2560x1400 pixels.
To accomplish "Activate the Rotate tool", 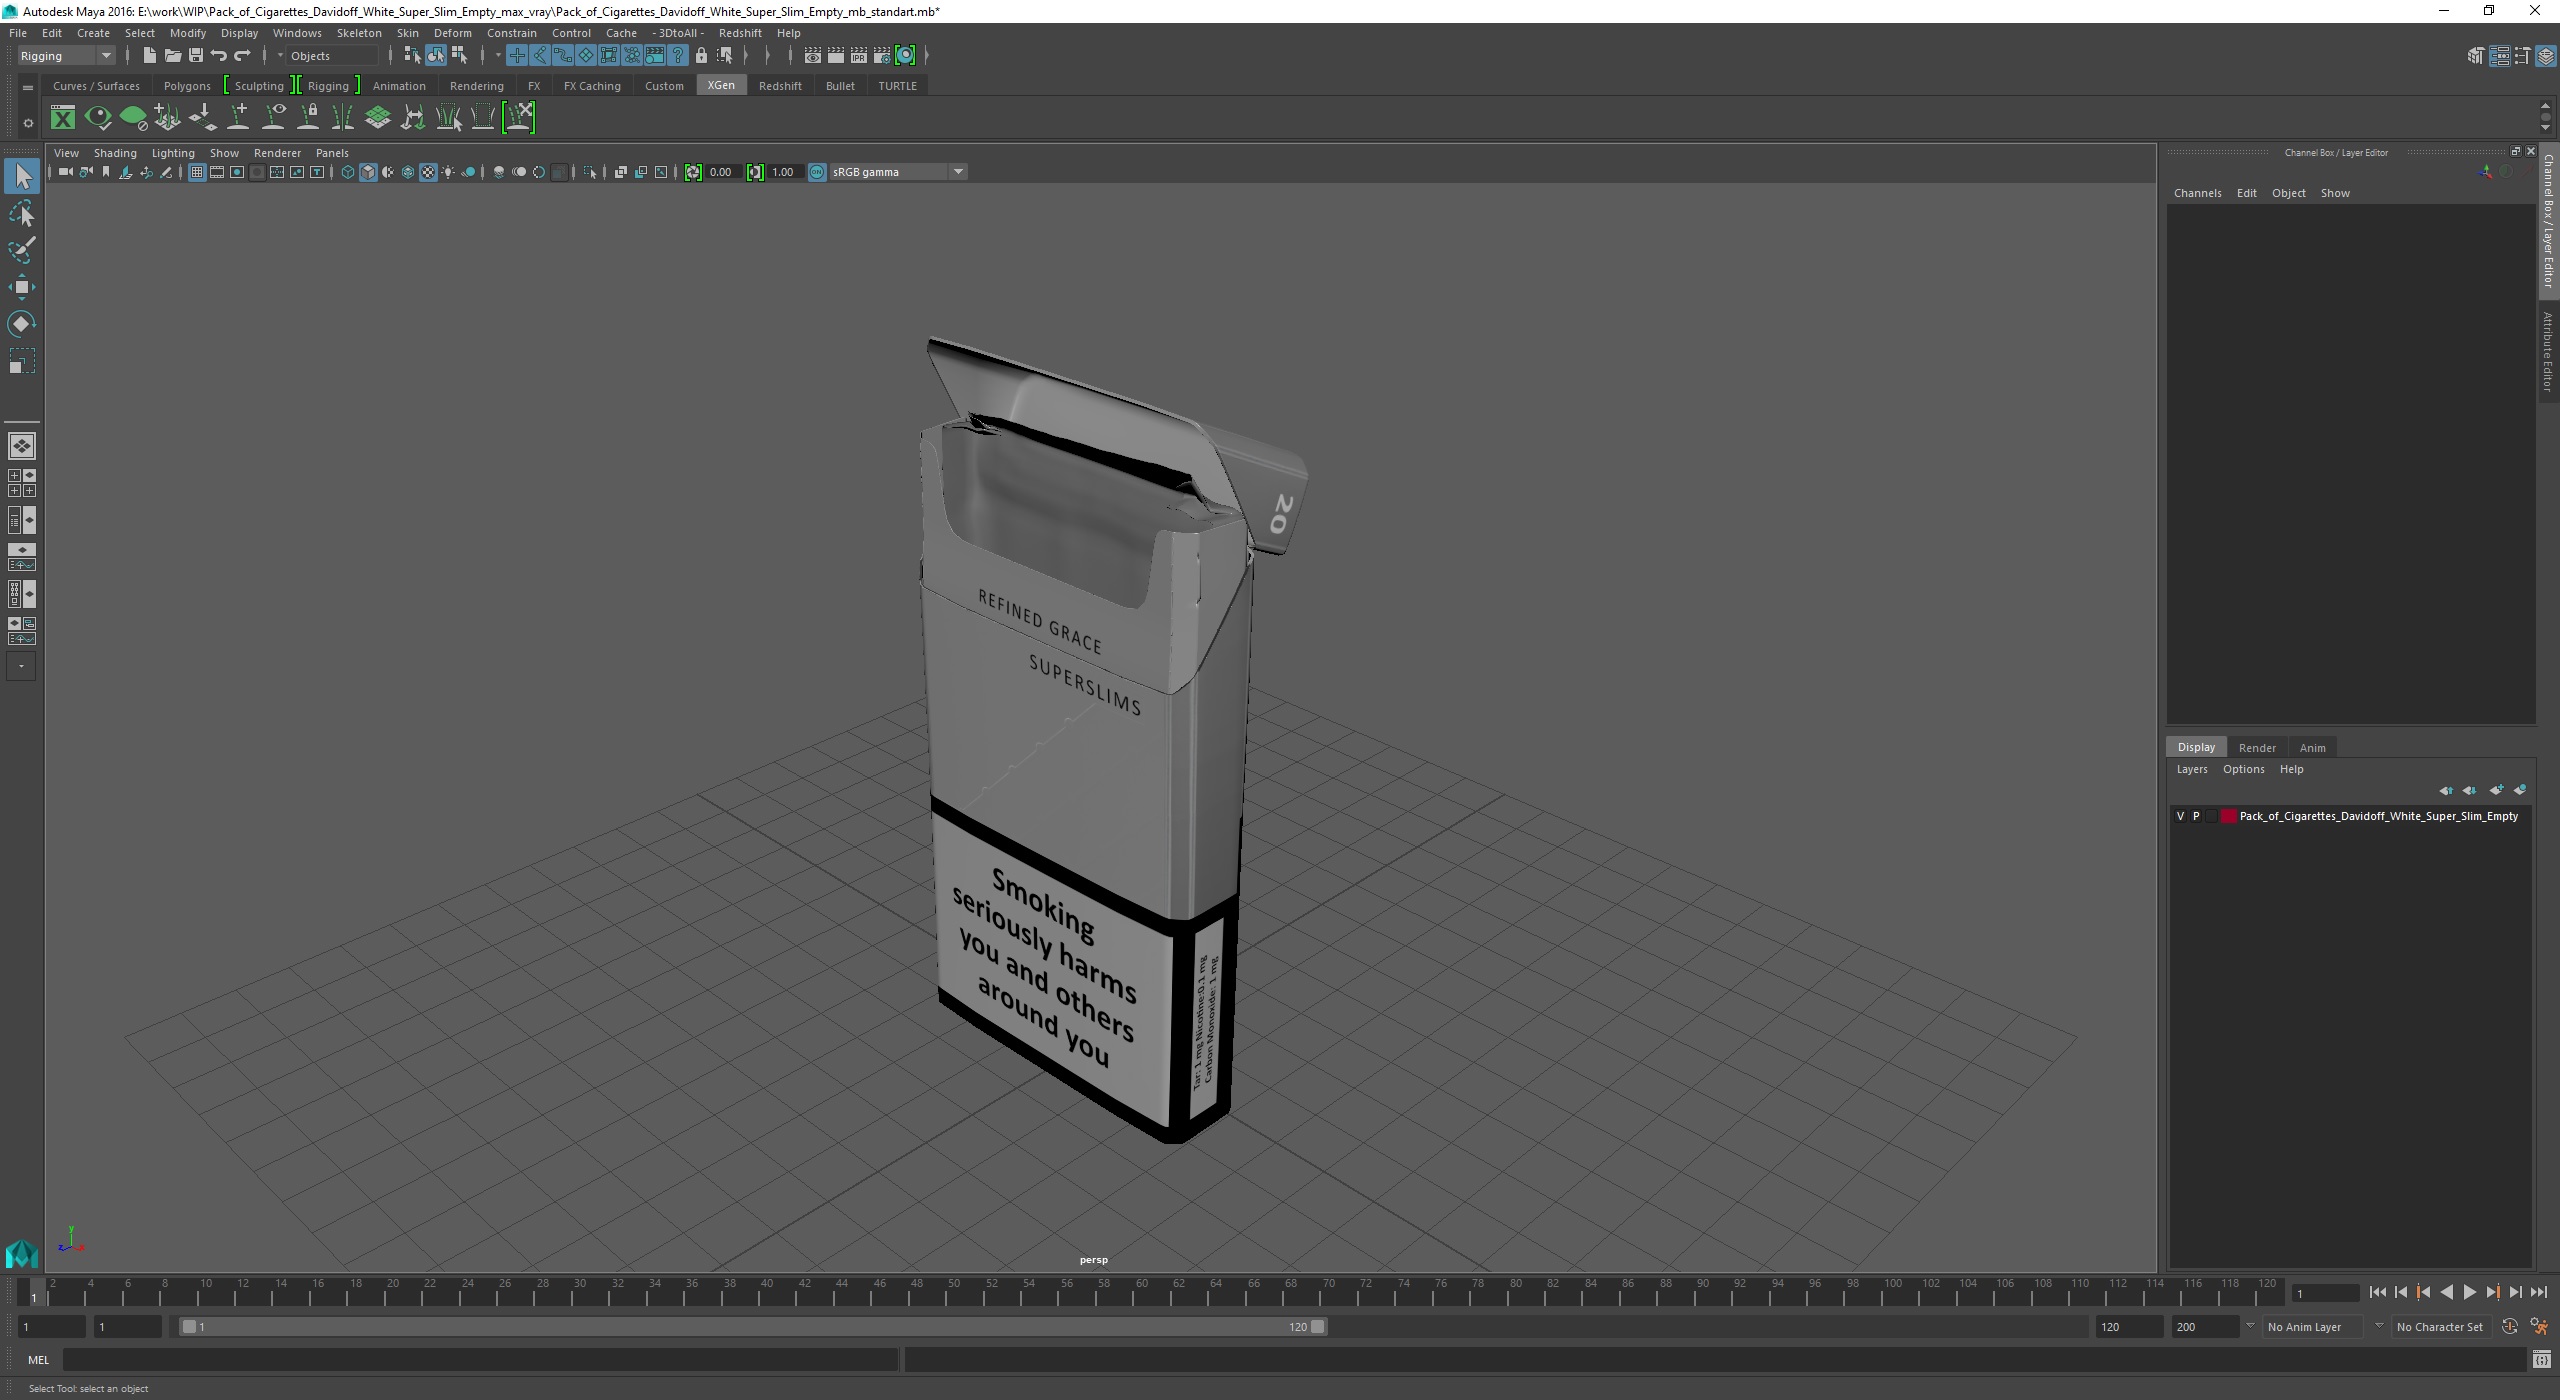I will [21, 324].
